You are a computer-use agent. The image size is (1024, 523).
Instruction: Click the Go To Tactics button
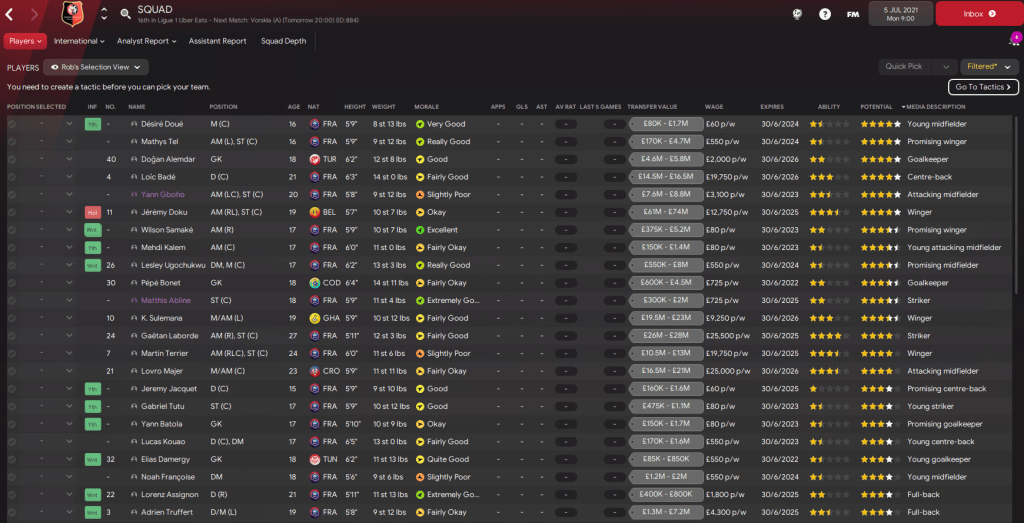[983, 87]
